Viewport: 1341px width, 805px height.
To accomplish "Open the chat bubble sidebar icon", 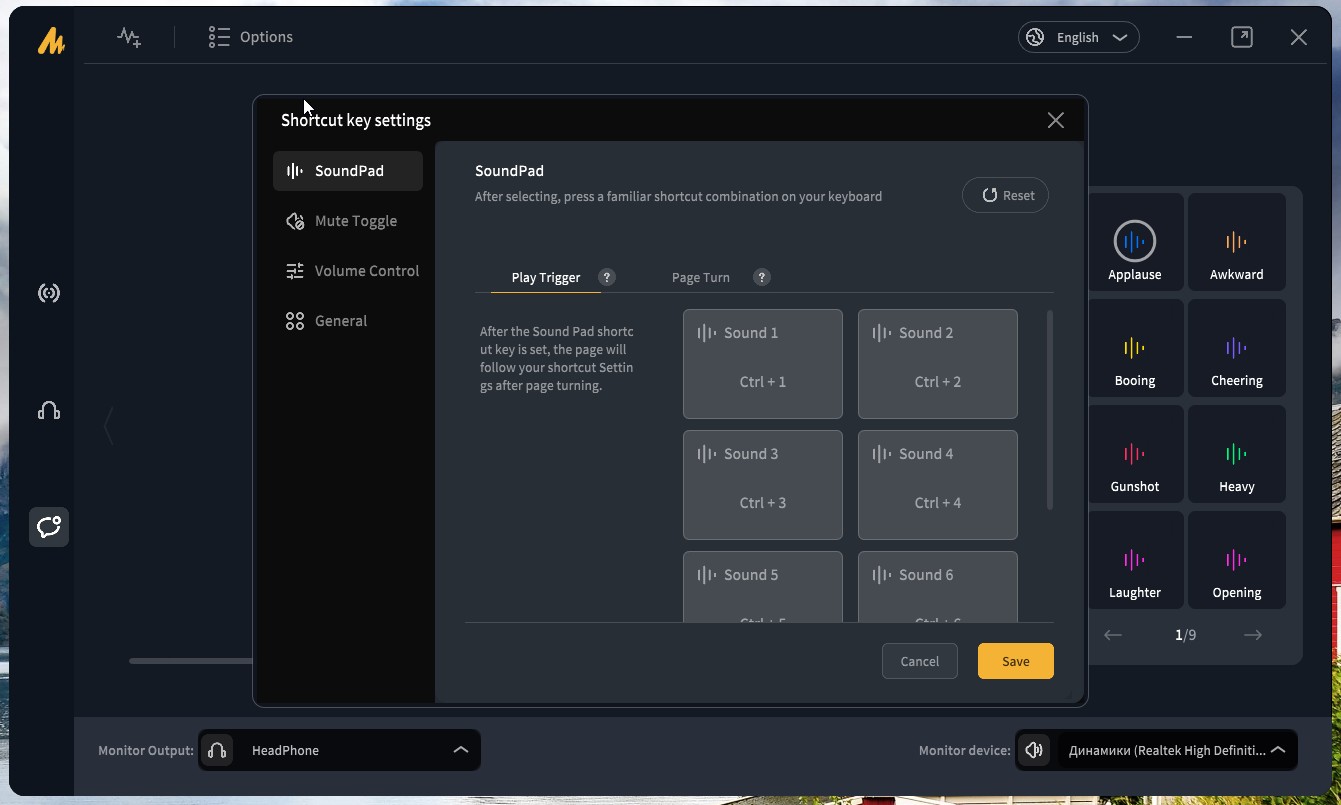I will [x=49, y=526].
